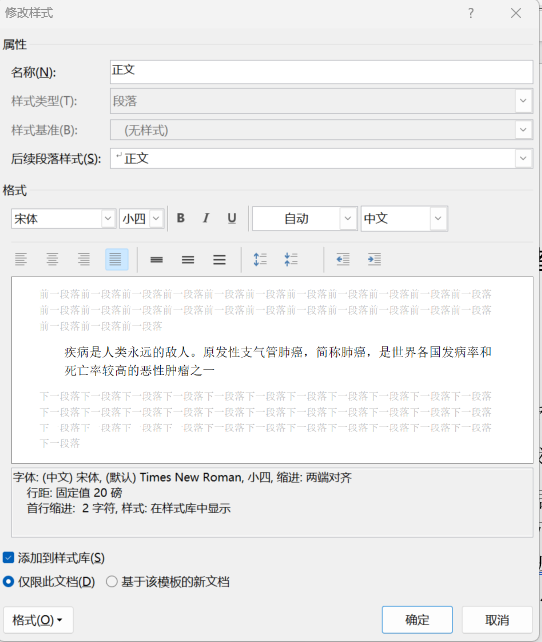Apply 1.5 line spacing
This screenshot has height=642, width=542.
click(x=188, y=260)
